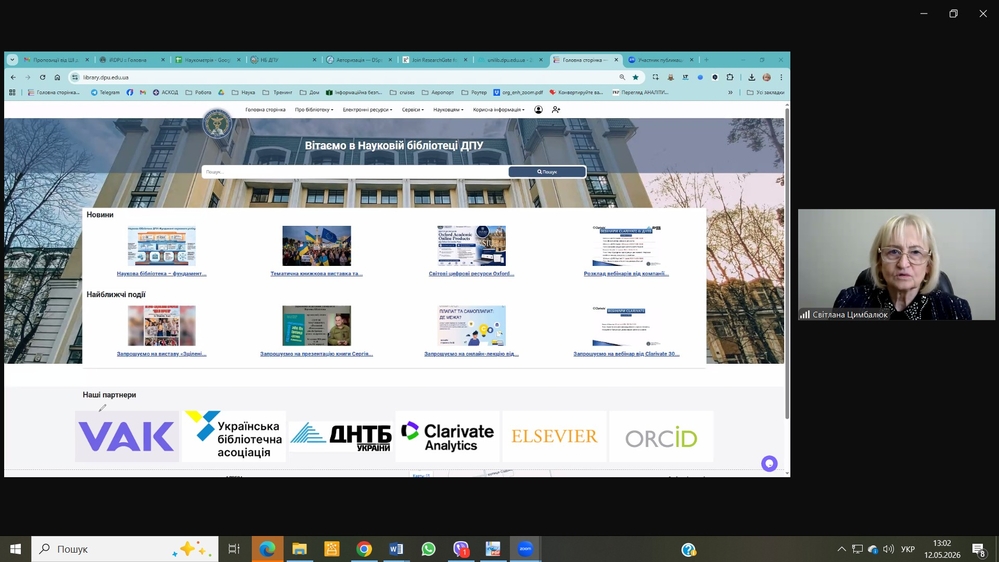Screen dimensions: 999x562
Task: Open the Elsevier partner logo
Action: (554, 436)
